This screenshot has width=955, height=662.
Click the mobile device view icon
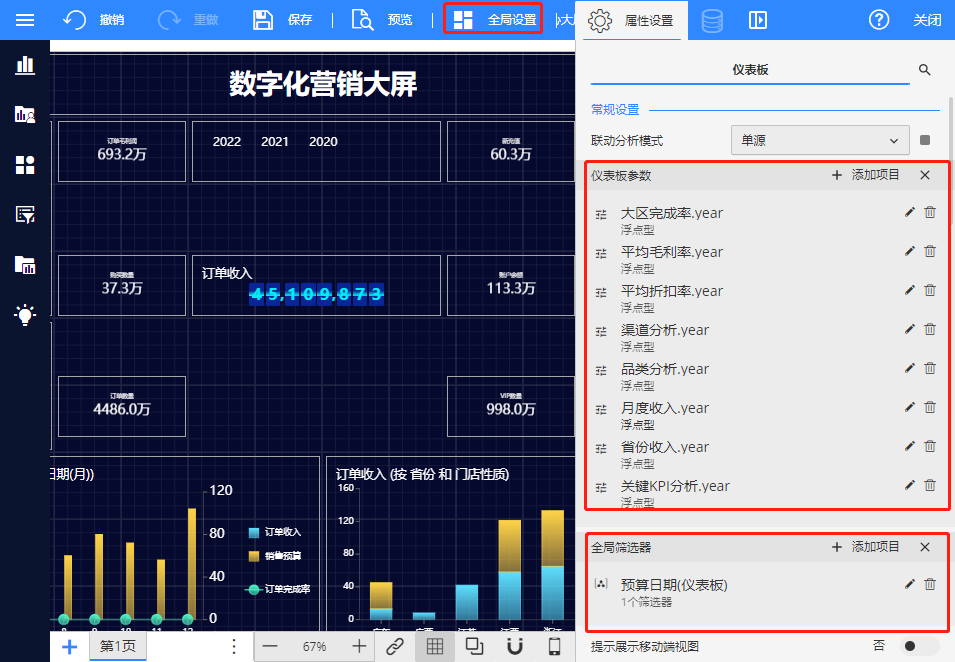(554, 646)
